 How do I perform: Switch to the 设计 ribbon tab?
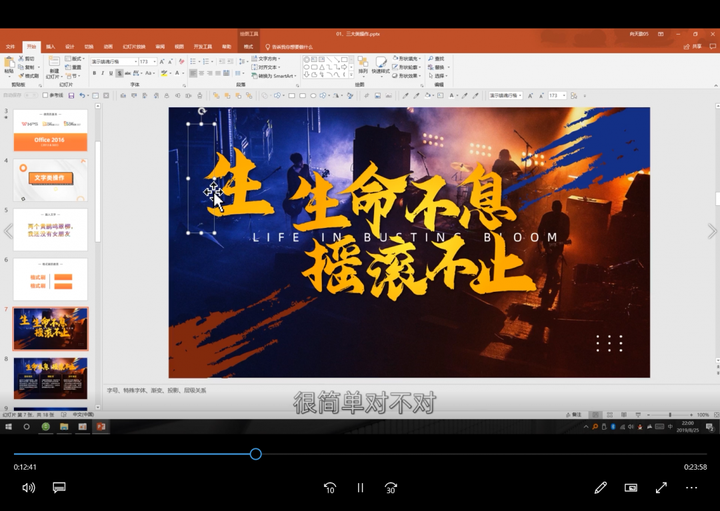click(70, 47)
